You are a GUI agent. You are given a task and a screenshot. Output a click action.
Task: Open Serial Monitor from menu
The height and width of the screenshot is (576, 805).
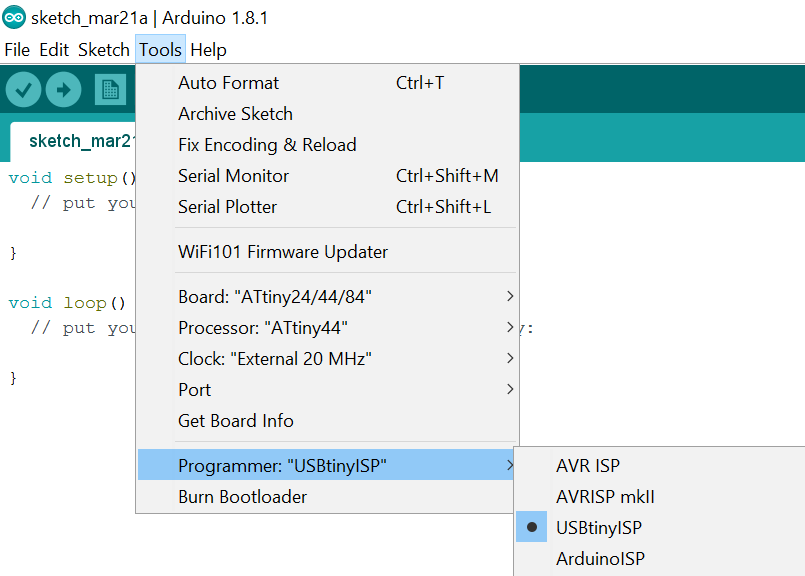click(x=327, y=176)
